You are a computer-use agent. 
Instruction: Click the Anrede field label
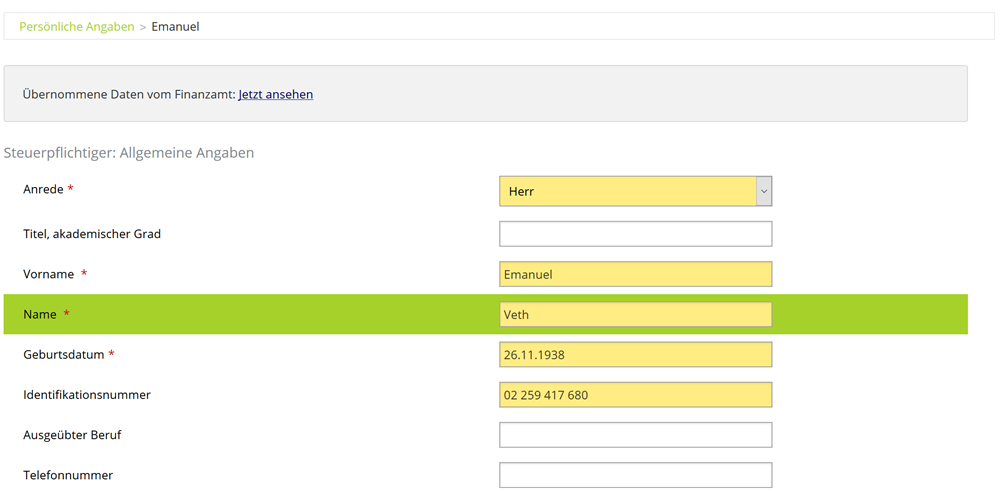click(43, 190)
